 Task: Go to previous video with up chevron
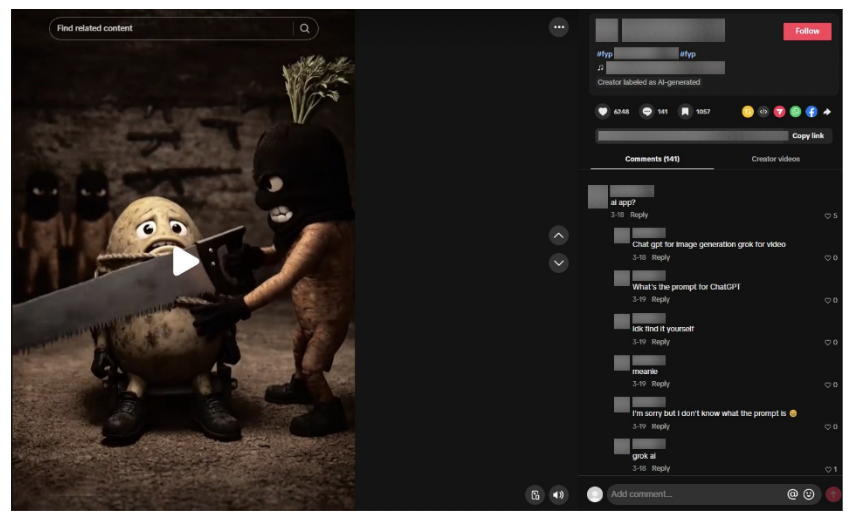point(558,236)
